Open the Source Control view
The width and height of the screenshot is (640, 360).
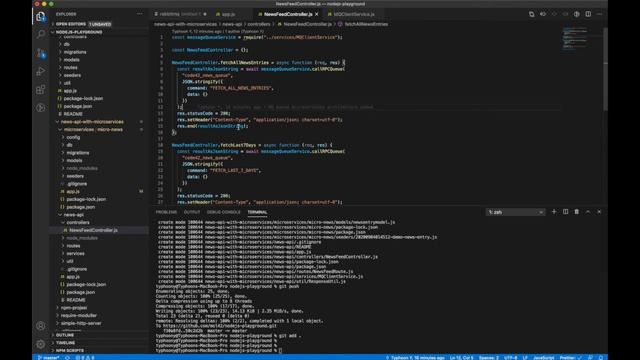[41, 53]
